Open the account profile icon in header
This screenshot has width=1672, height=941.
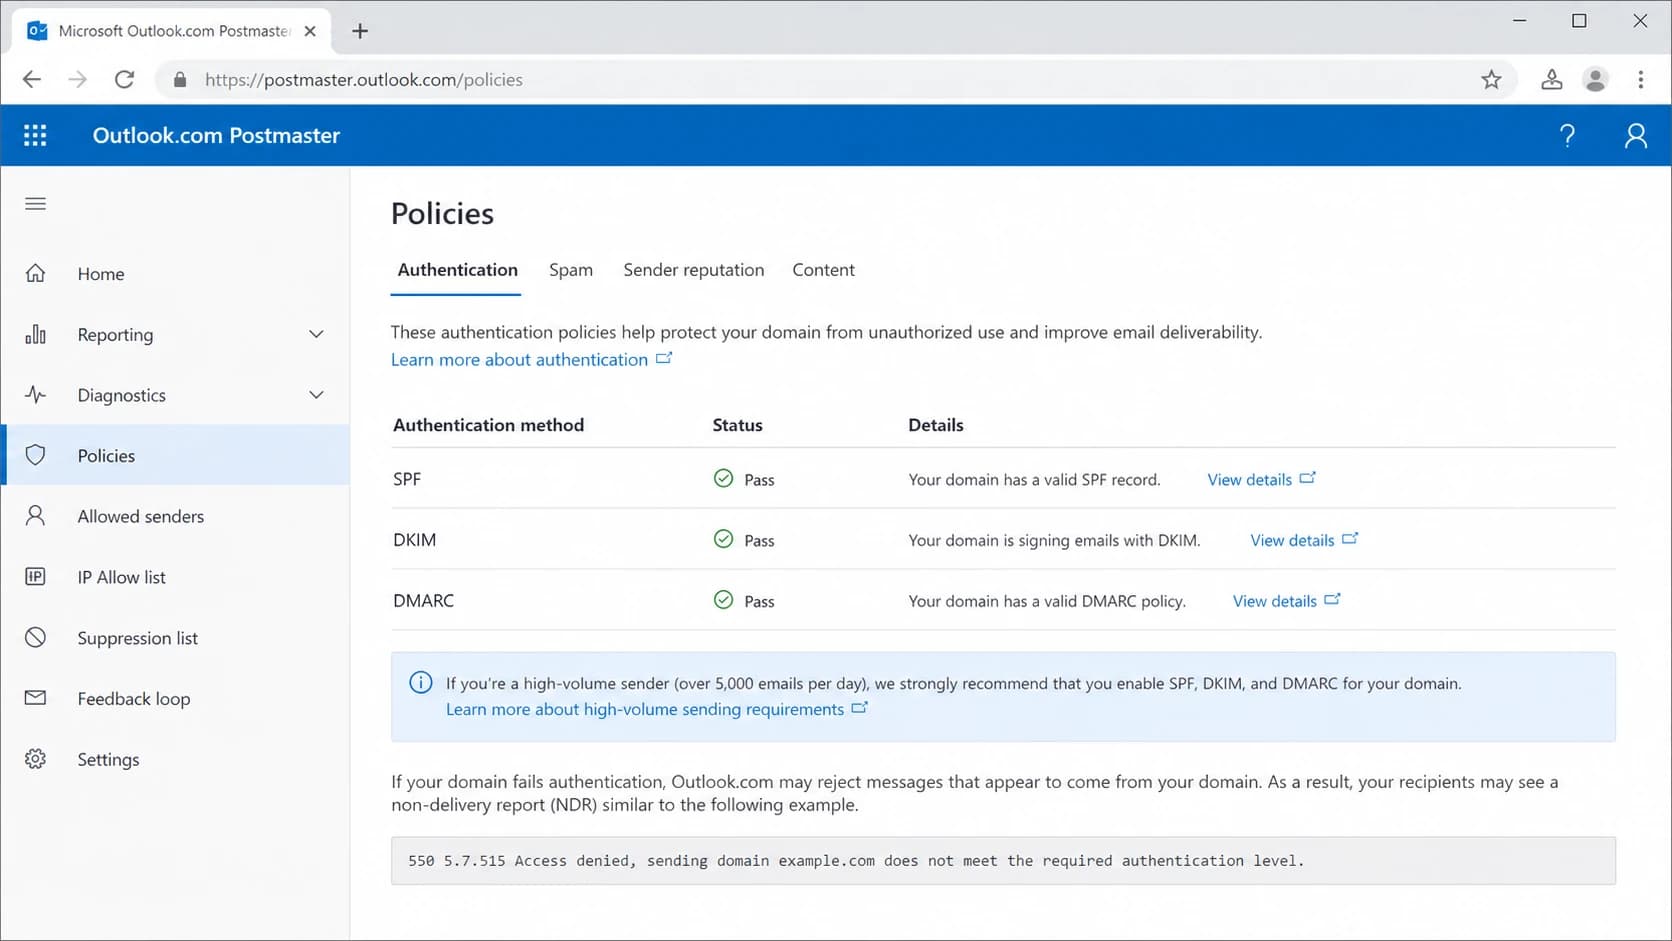[1636, 135]
